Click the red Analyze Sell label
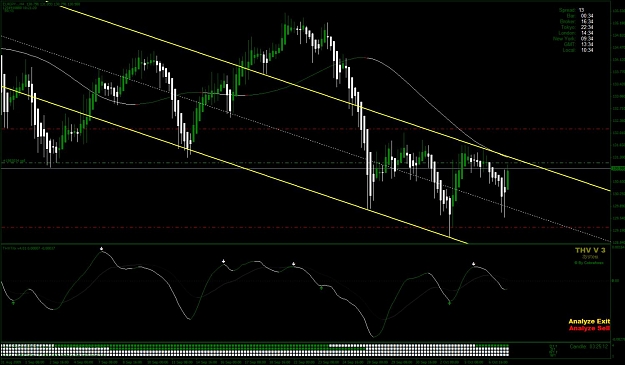Image resolution: width=625 pixels, height=365 pixels. [x=589, y=328]
